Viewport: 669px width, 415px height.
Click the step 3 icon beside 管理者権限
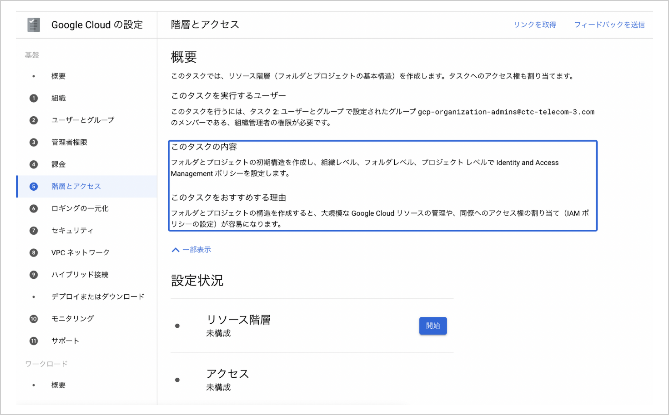pos(34,142)
